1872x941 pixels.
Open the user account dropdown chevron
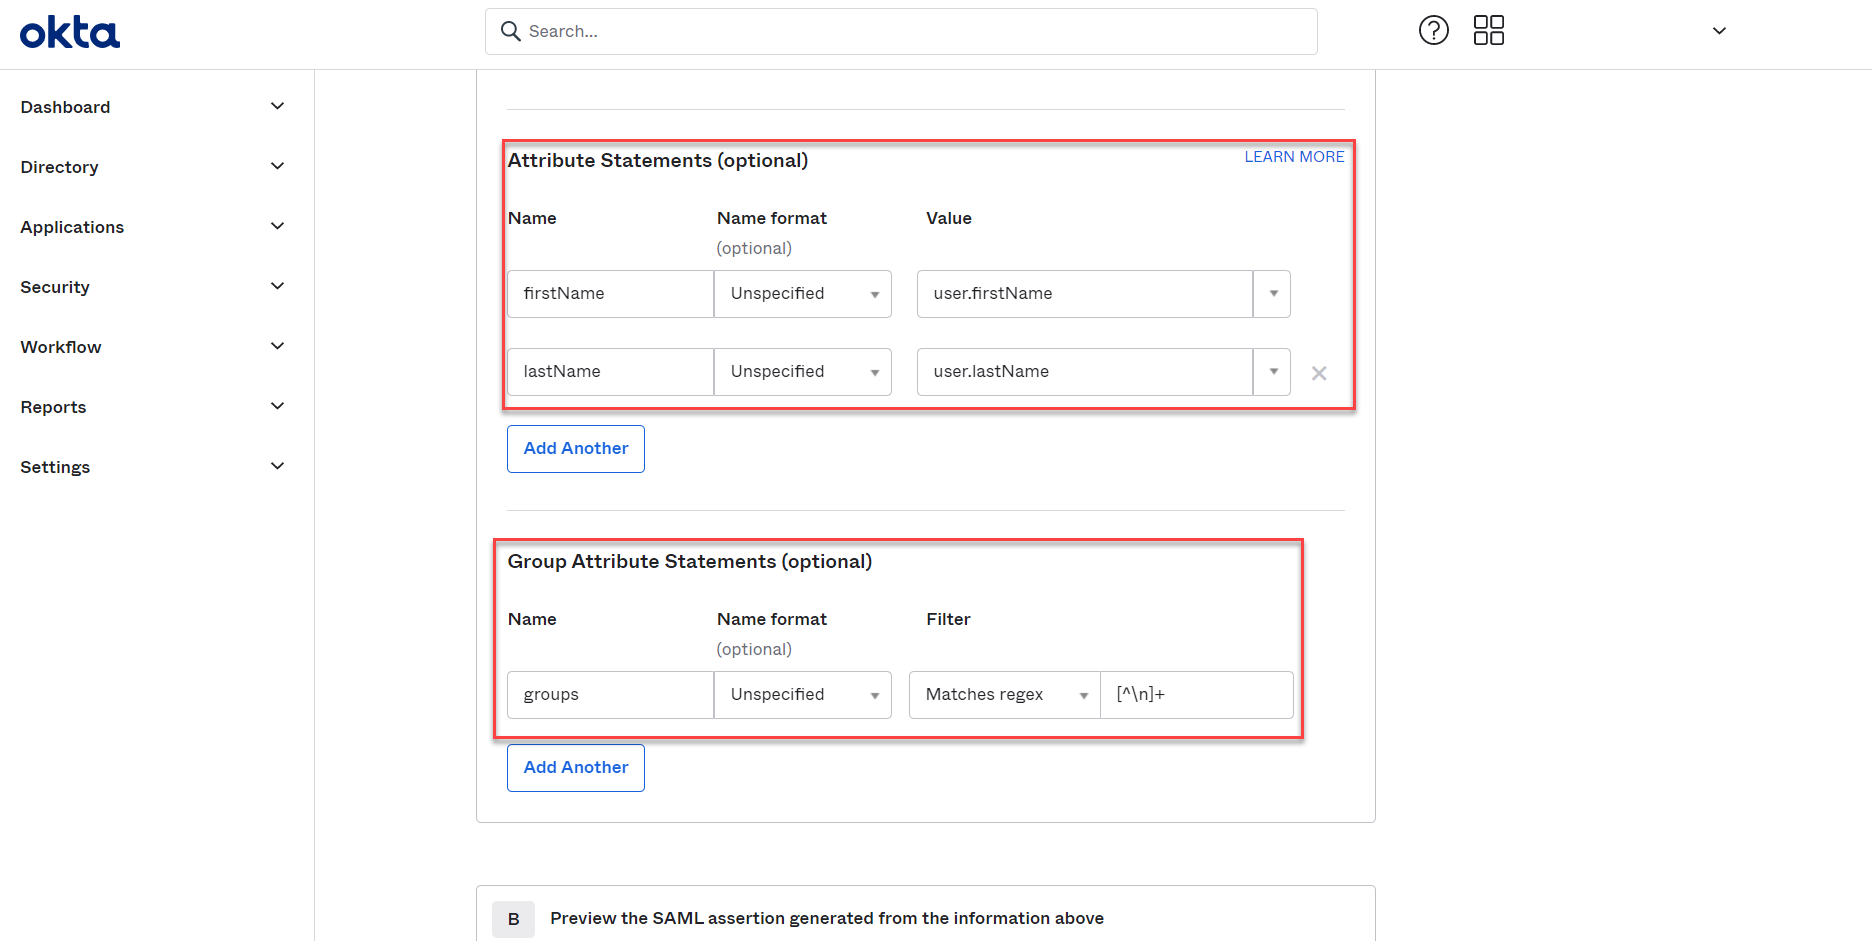1719,31
